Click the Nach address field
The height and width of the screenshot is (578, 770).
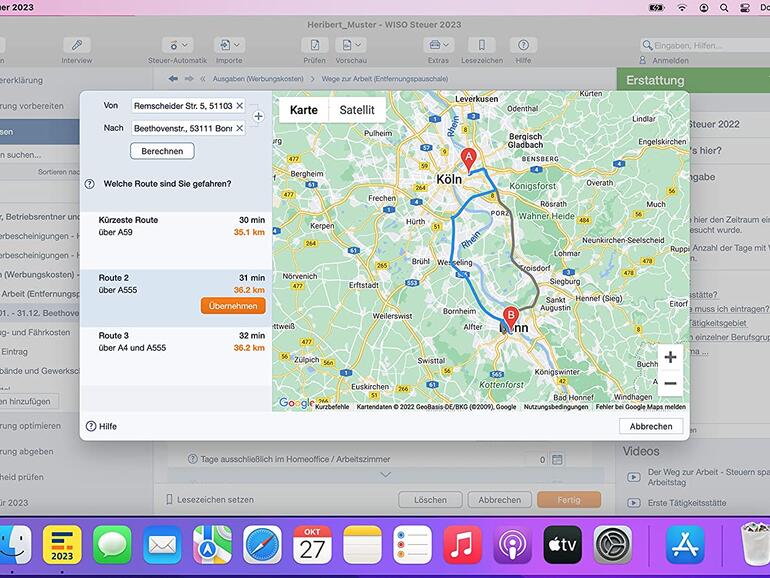coord(188,128)
